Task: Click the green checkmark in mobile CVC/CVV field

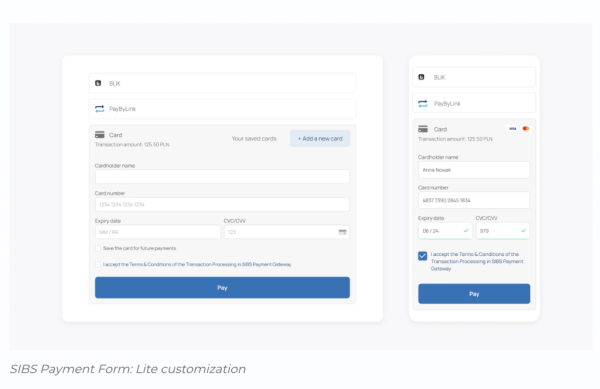Action: pos(523,231)
